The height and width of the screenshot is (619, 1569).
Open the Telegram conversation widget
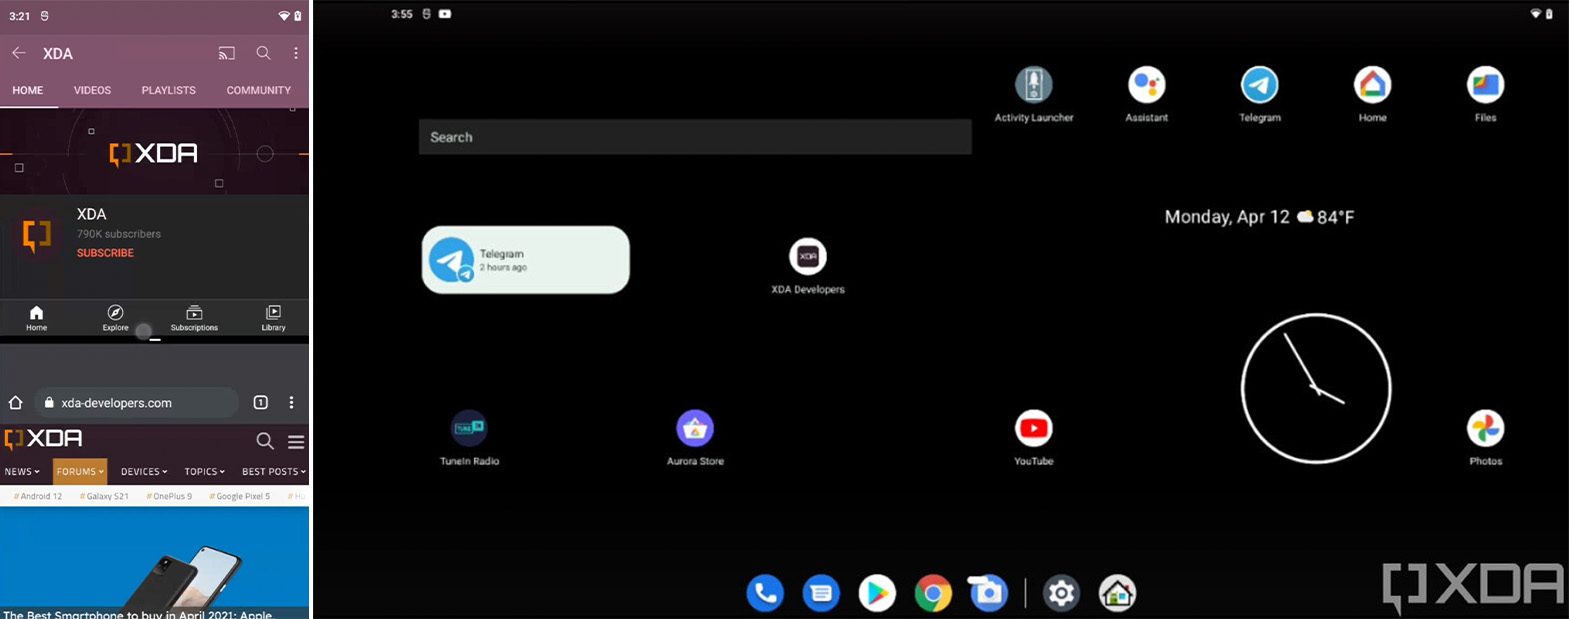(x=526, y=260)
